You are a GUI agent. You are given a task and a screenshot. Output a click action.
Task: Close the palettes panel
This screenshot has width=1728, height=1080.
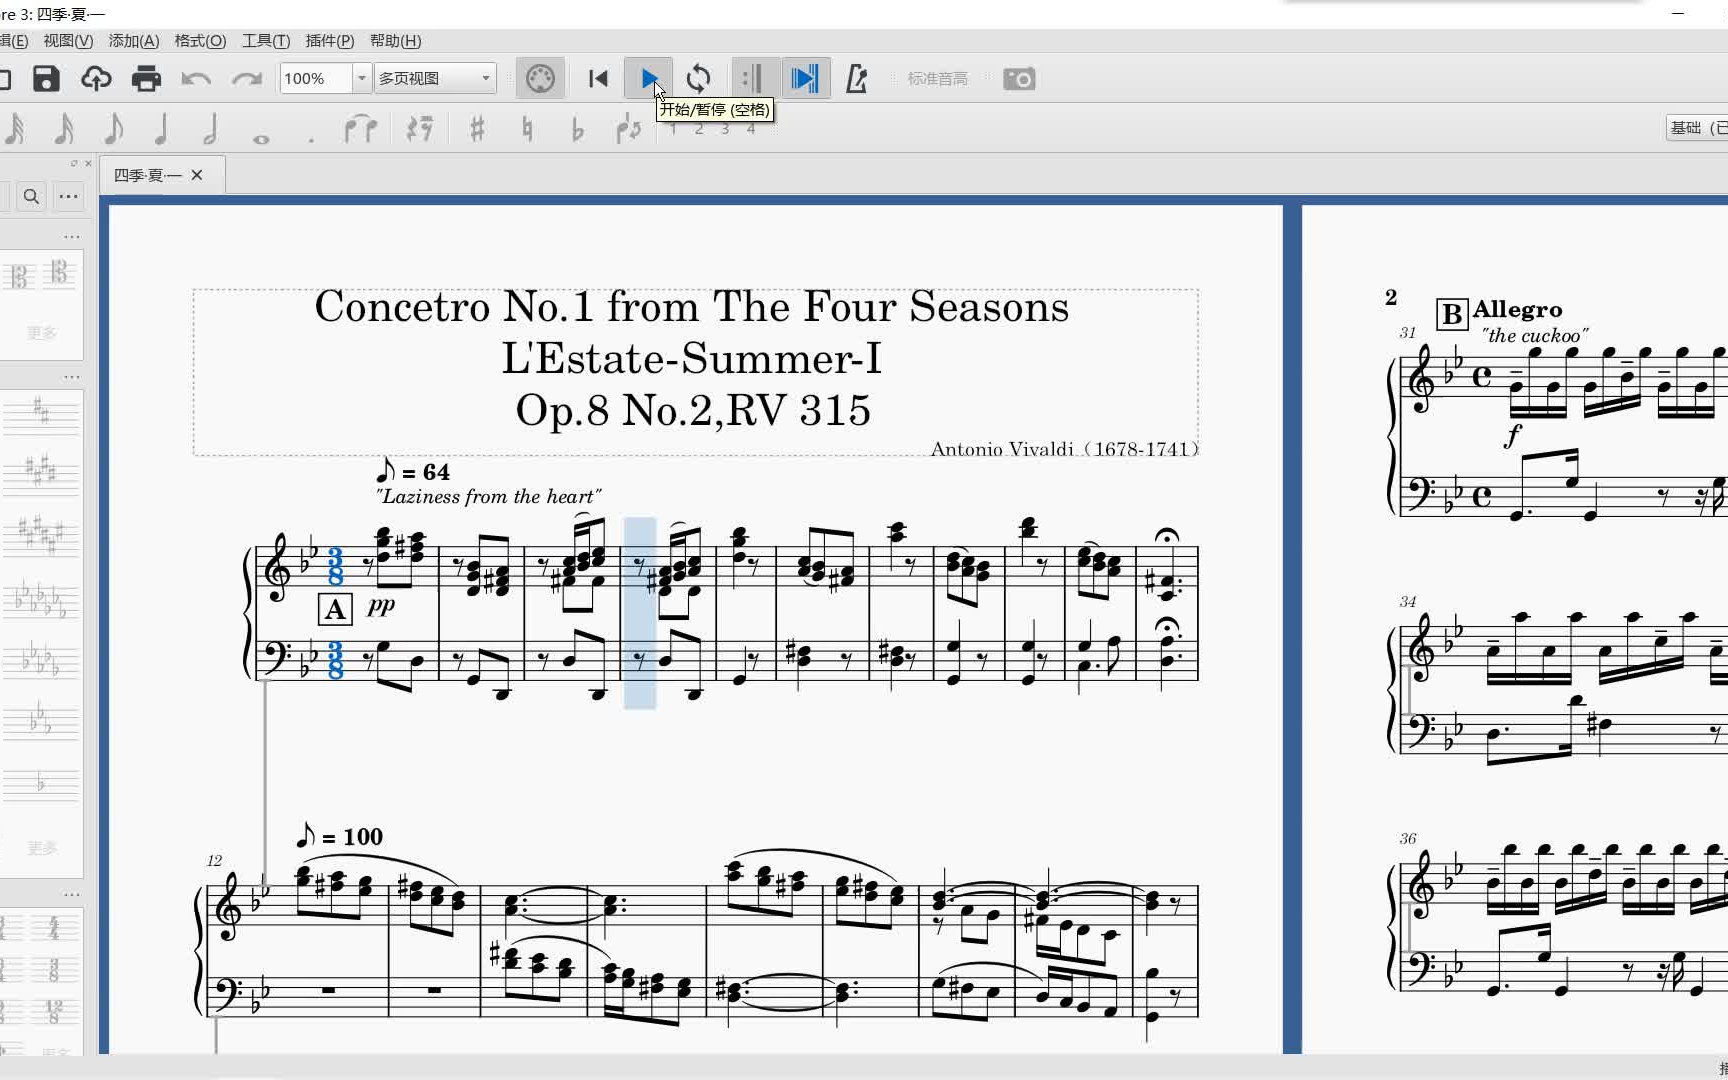point(88,163)
